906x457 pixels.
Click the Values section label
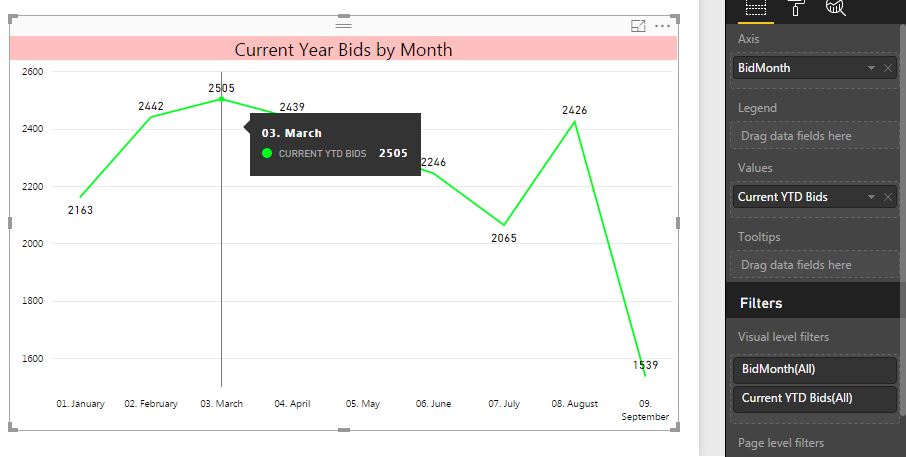pyautogui.click(x=755, y=168)
